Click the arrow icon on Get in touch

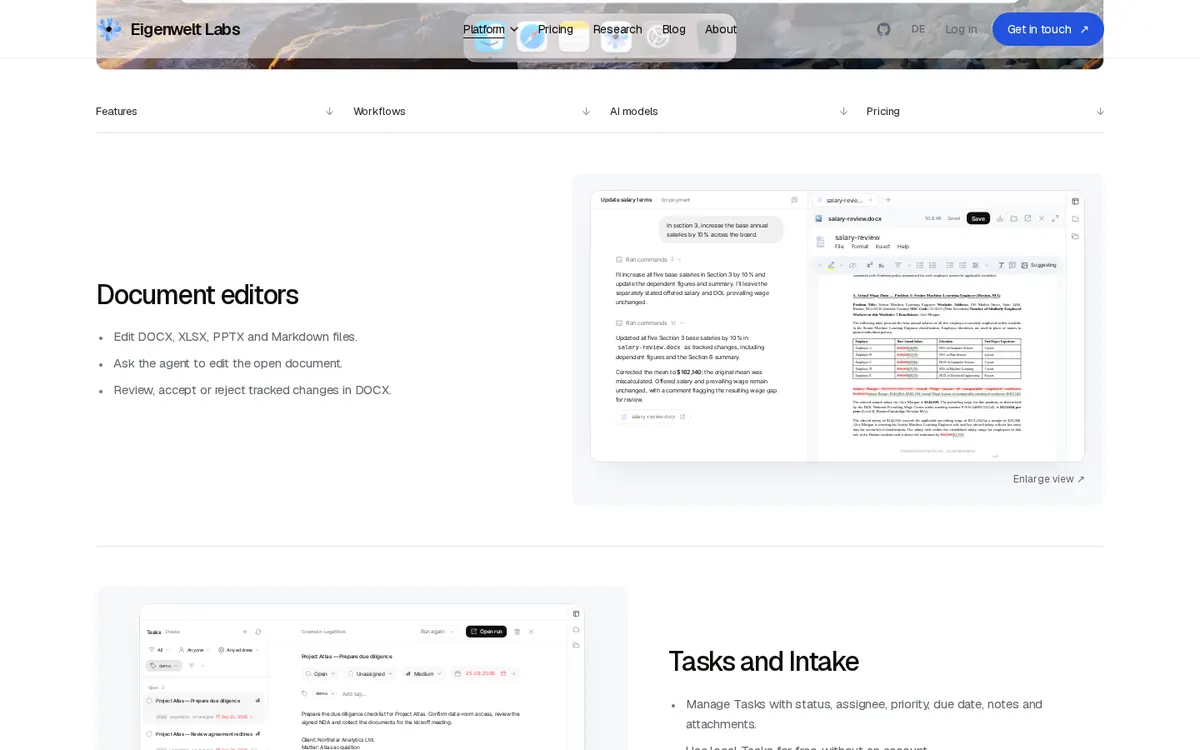tap(1084, 29)
